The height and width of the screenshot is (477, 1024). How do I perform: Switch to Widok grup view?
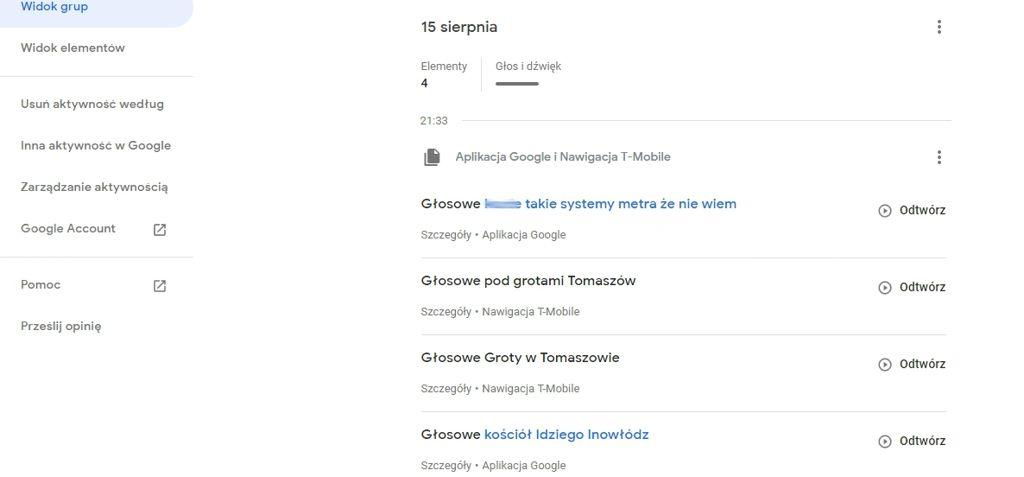(x=54, y=7)
